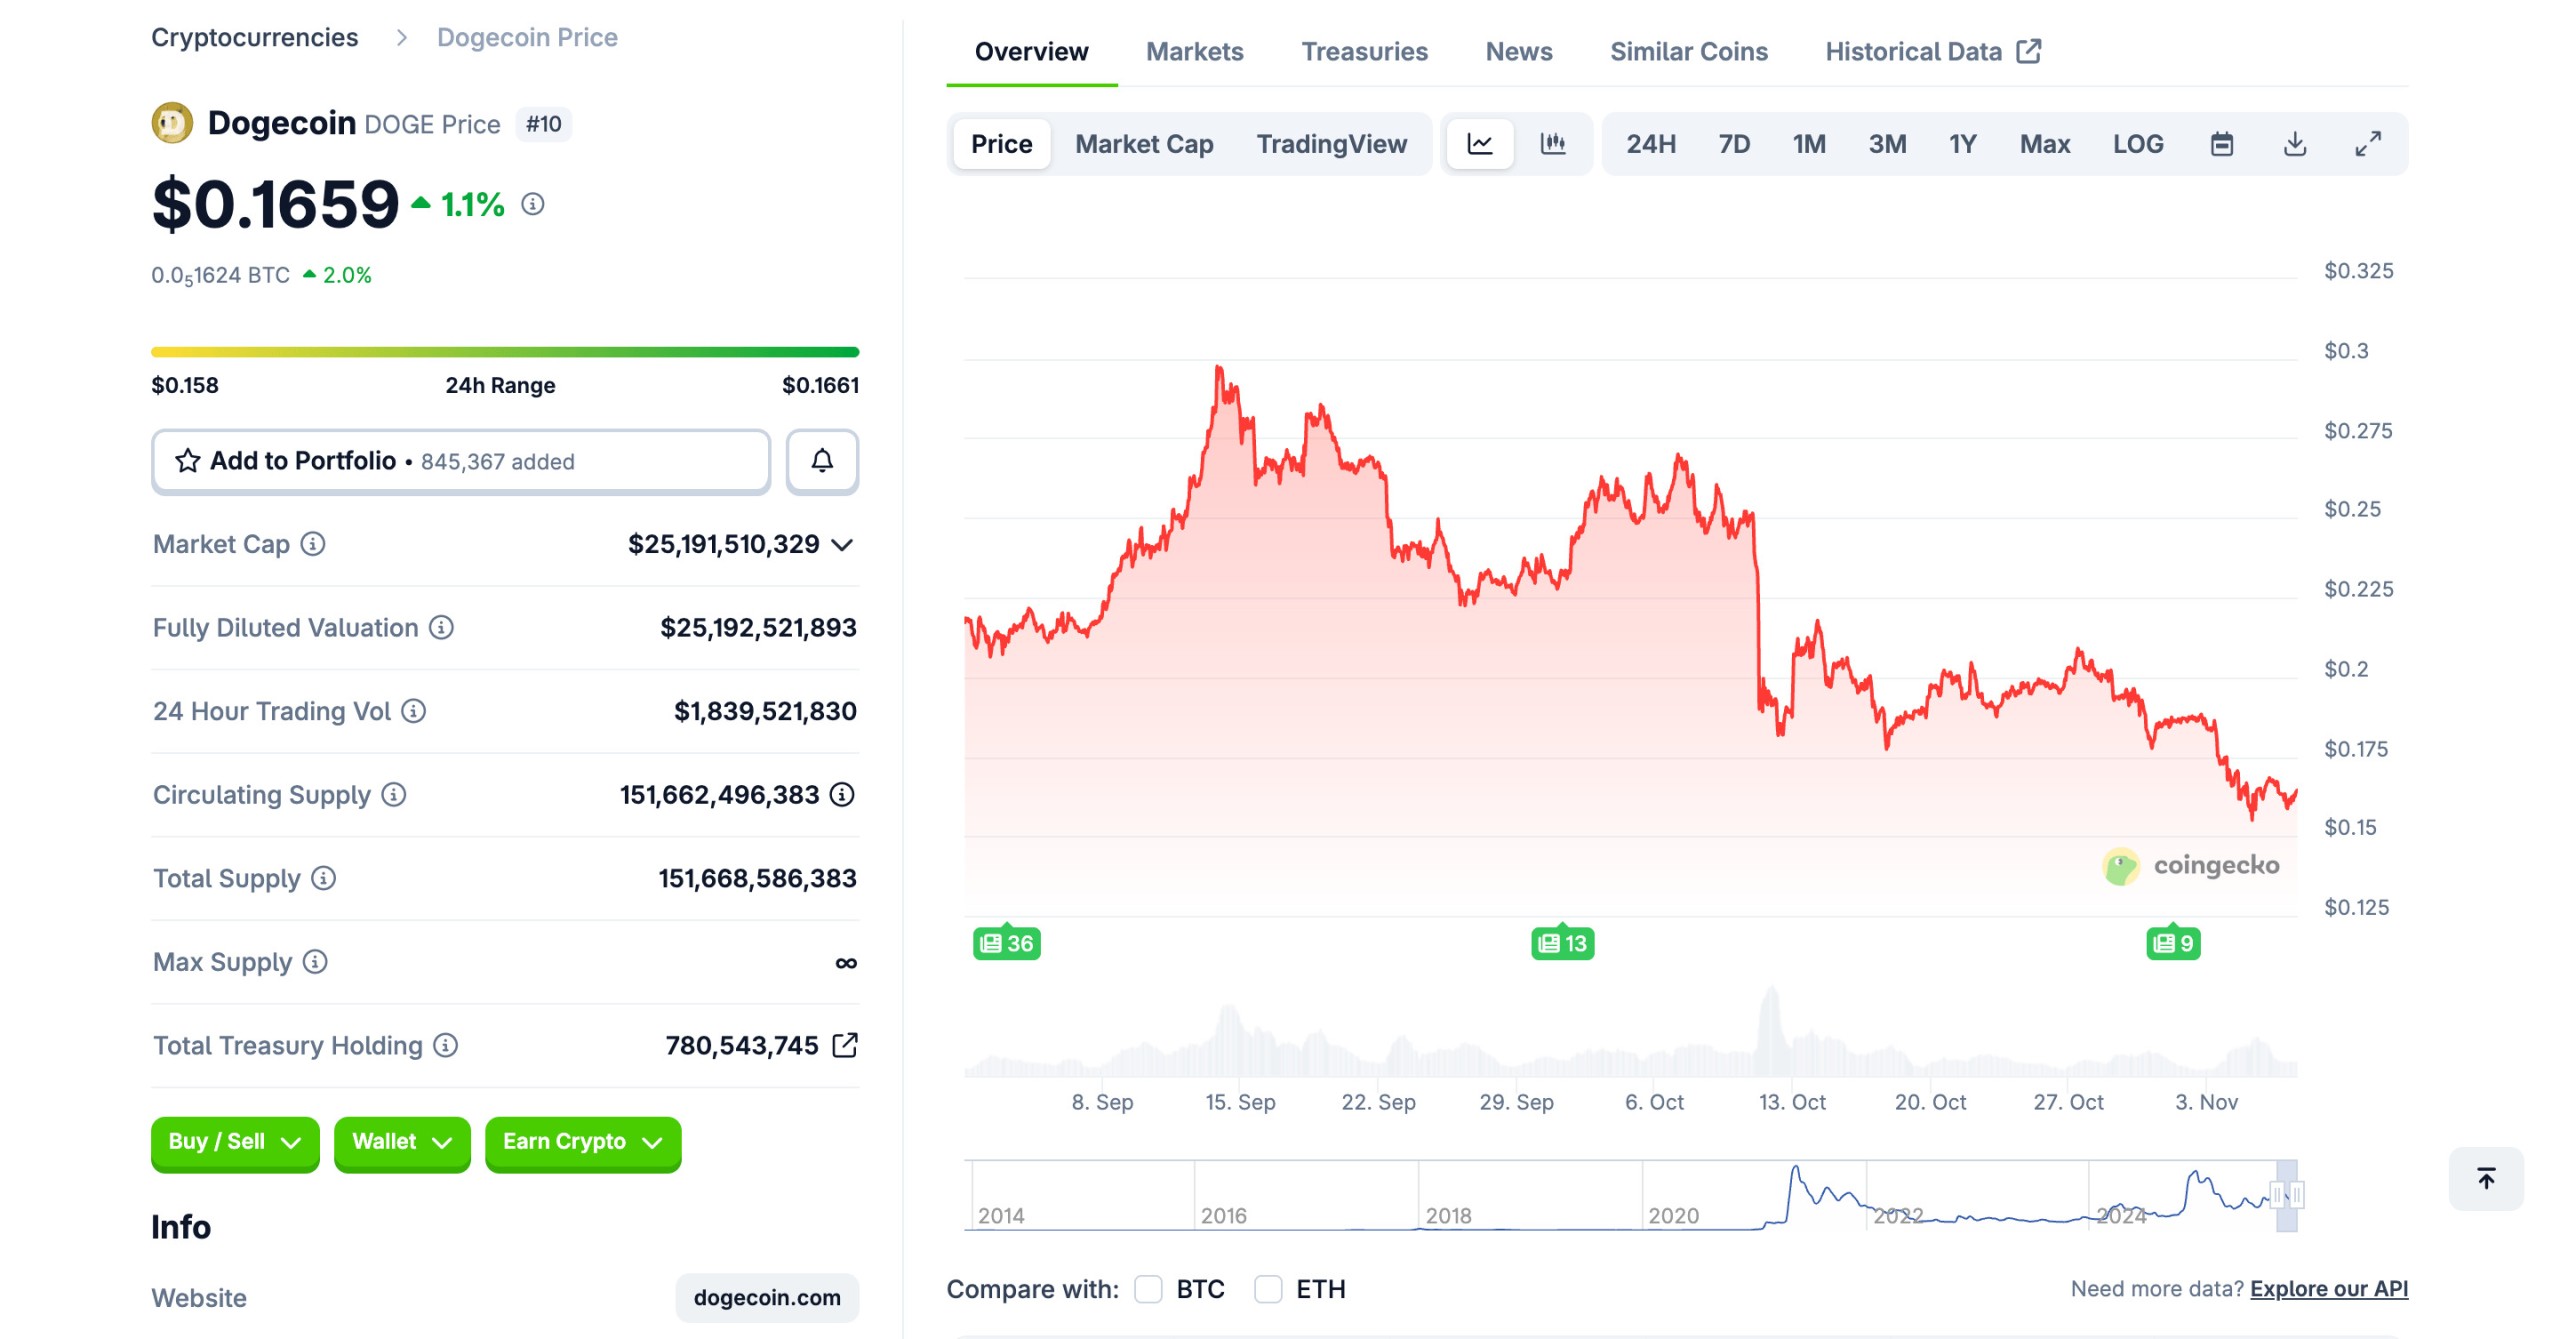Select the 1Y chart timeframe
The width and height of the screenshot is (2560, 1339).
(x=1962, y=143)
